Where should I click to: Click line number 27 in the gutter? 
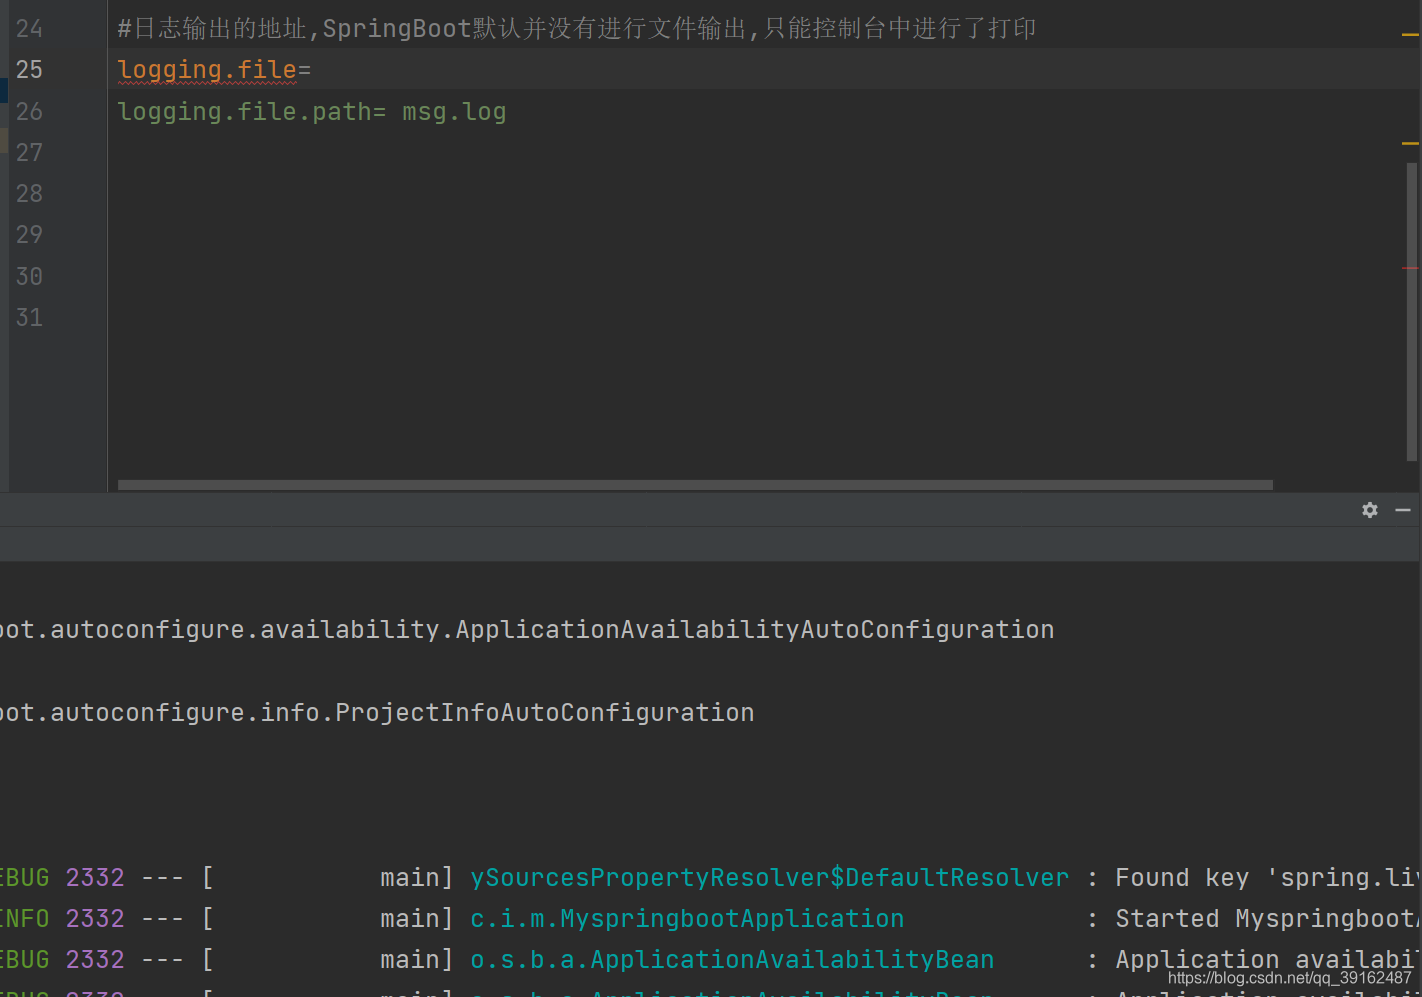[29, 152]
